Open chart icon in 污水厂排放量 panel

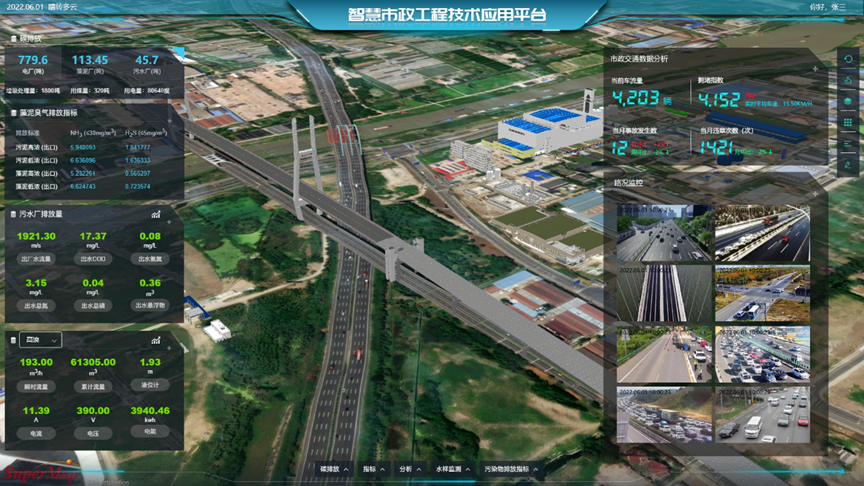156,214
